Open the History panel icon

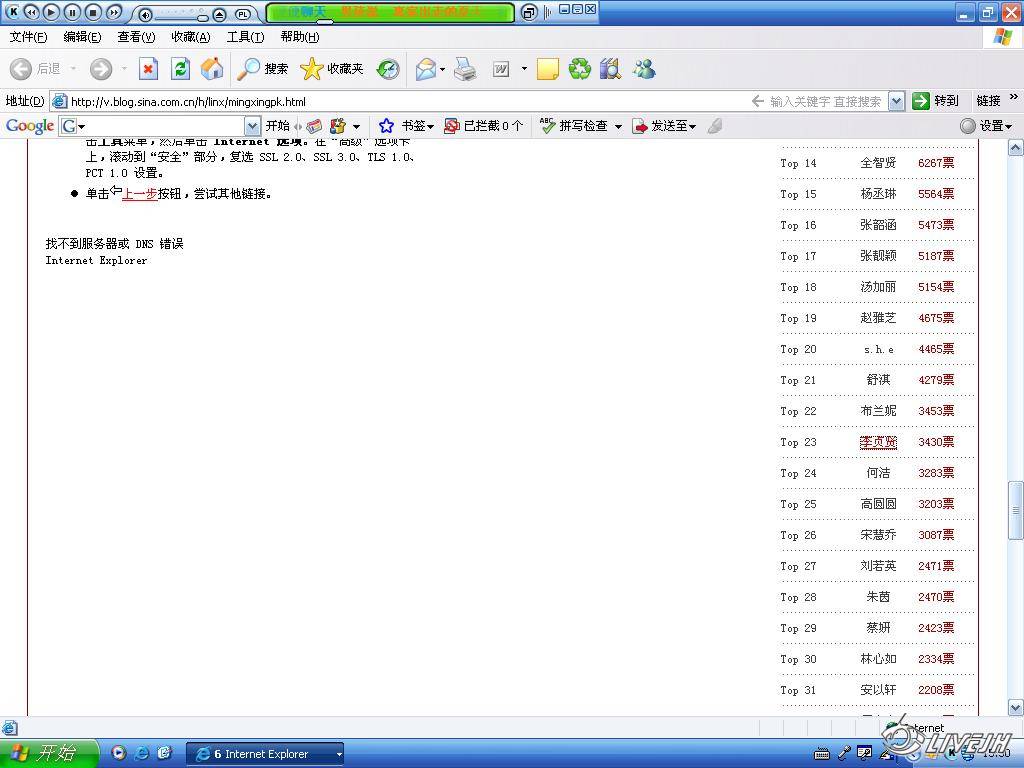coord(388,69)
